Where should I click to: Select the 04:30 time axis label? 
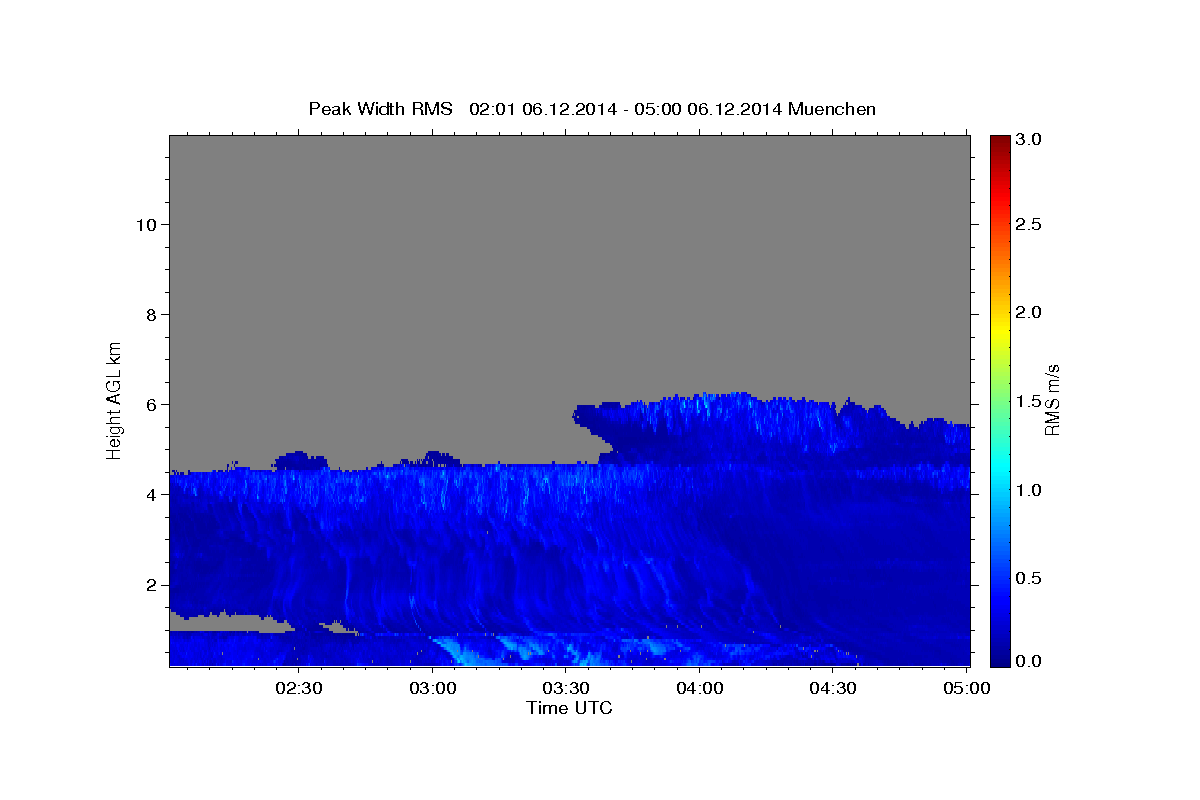832,688
